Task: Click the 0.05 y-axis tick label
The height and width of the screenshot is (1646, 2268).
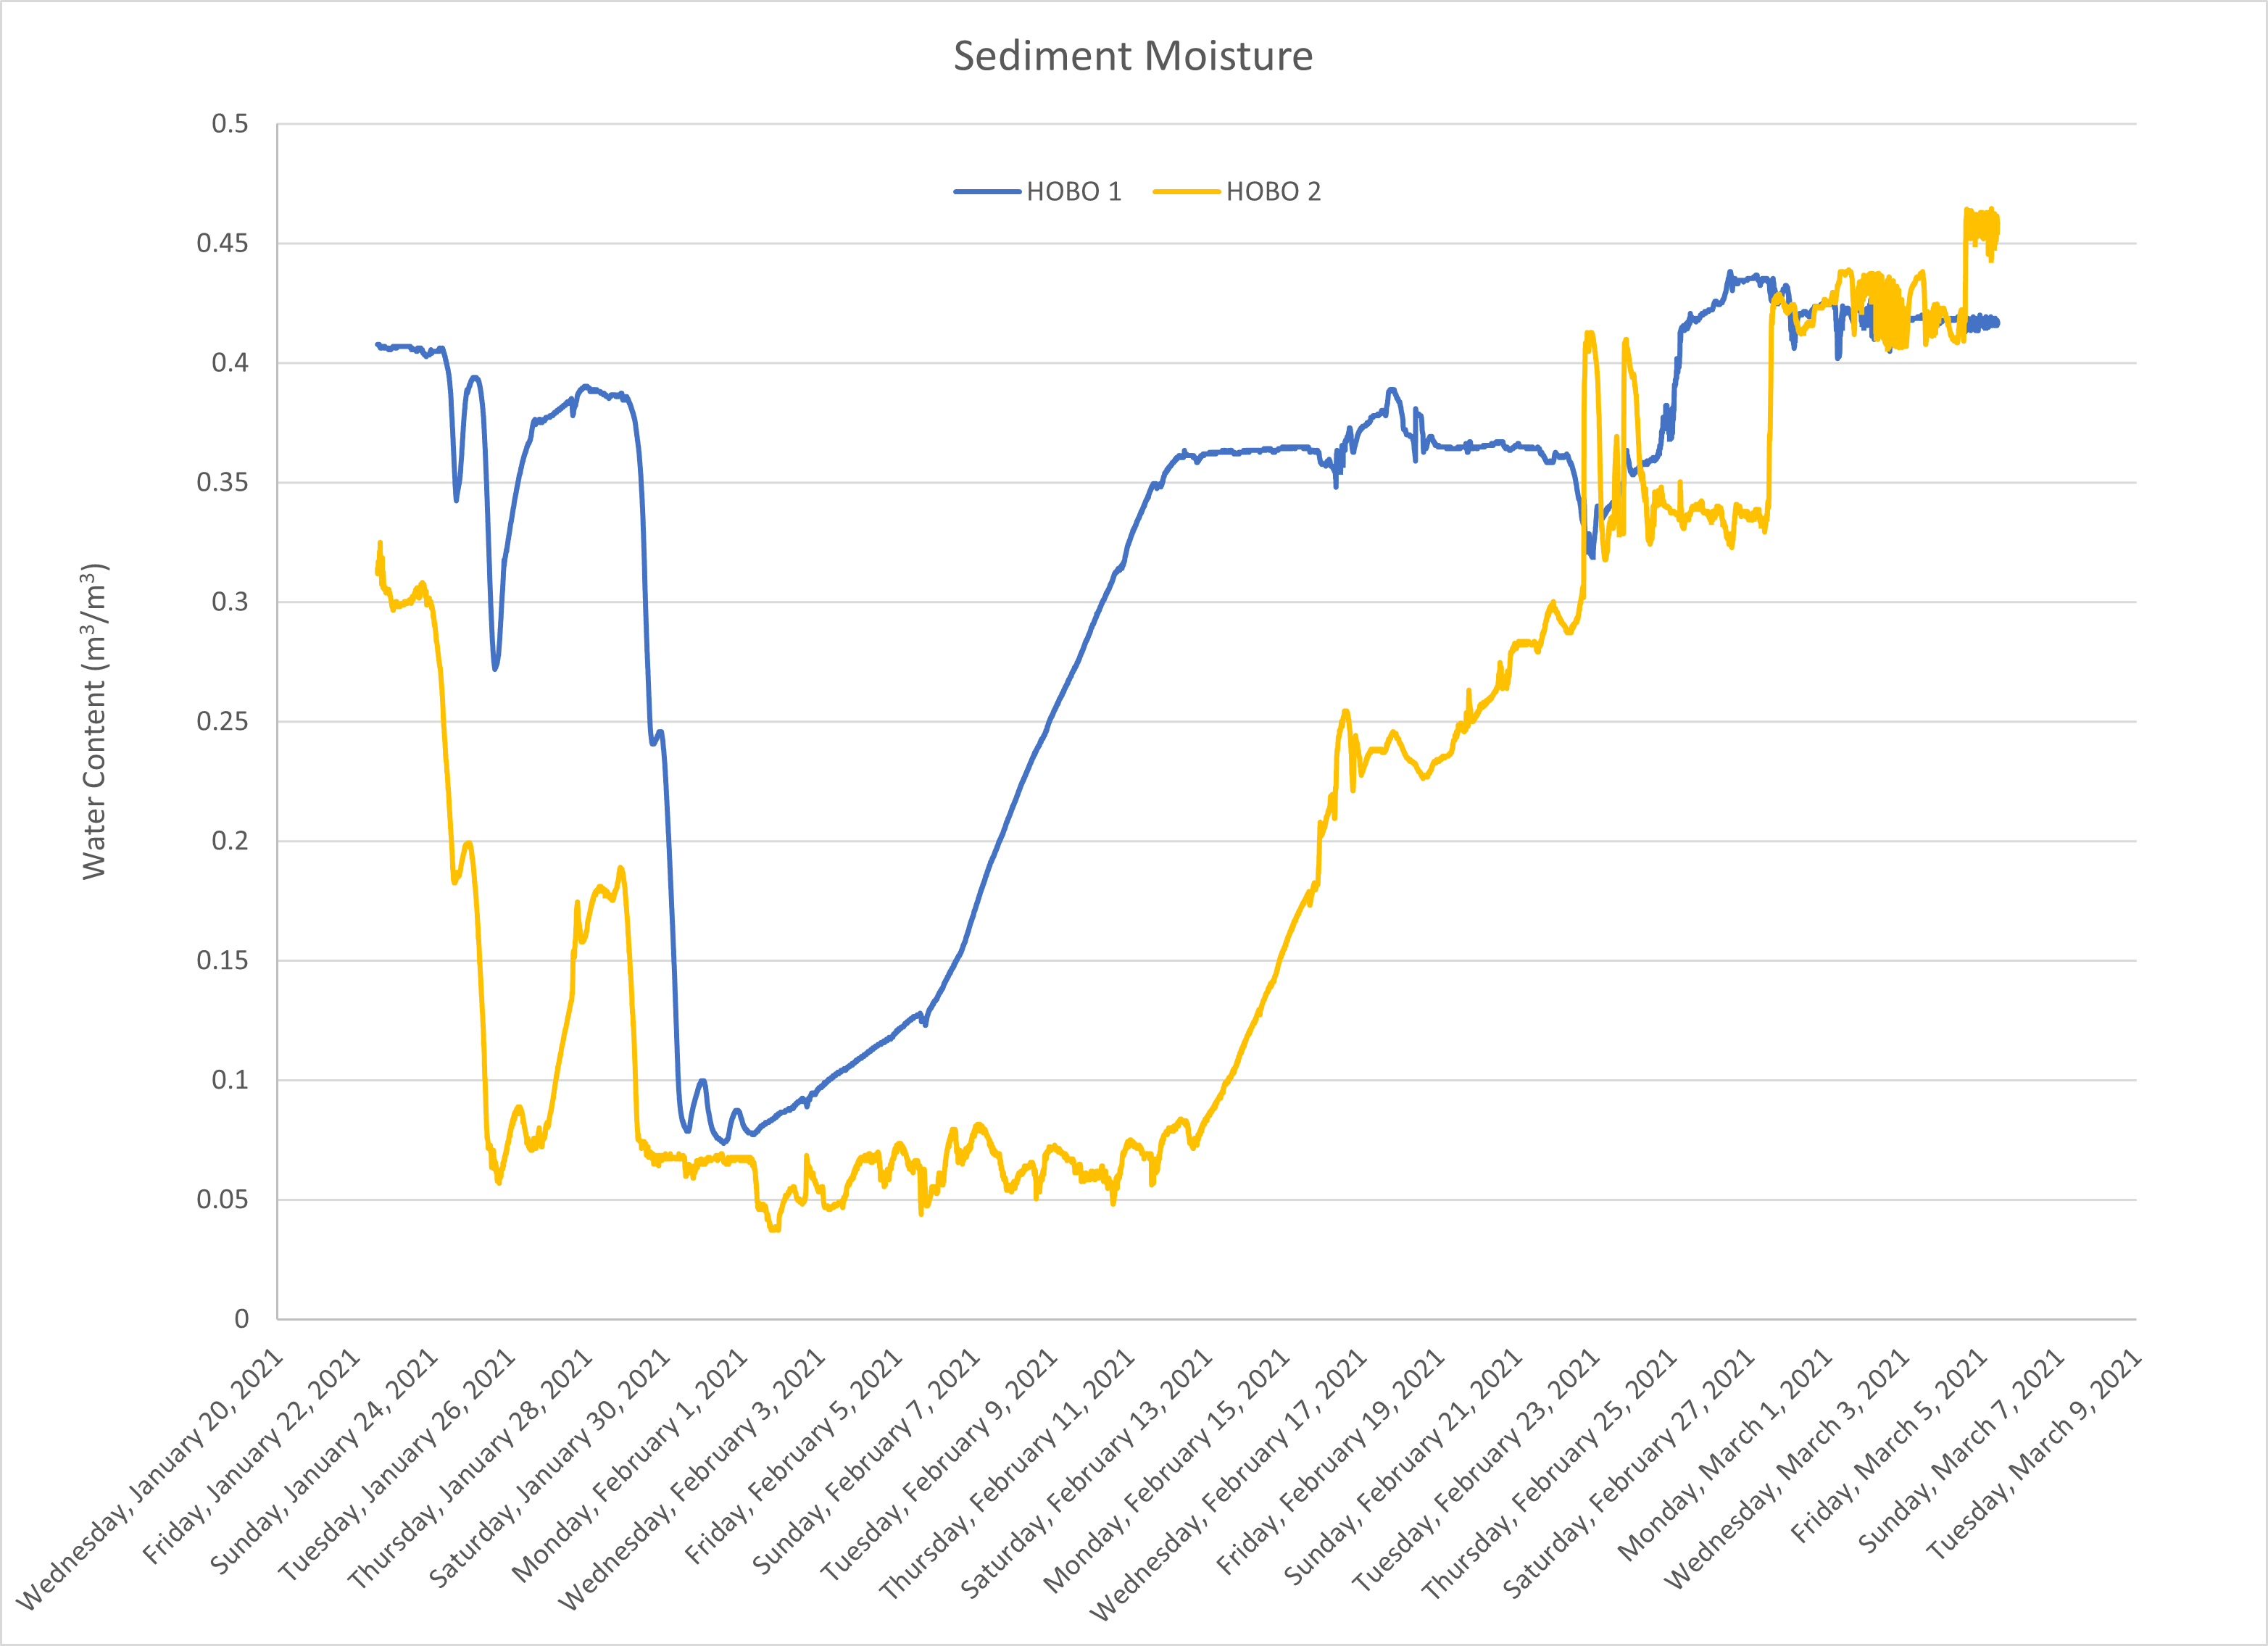Action: click(223, 1199)
